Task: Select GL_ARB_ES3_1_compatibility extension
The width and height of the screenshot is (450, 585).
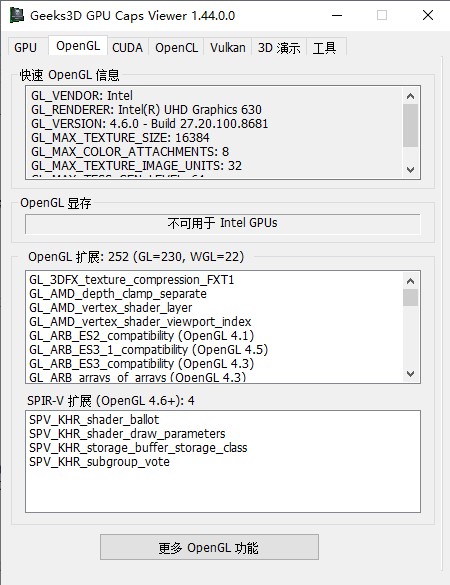Action: (149, 350)
